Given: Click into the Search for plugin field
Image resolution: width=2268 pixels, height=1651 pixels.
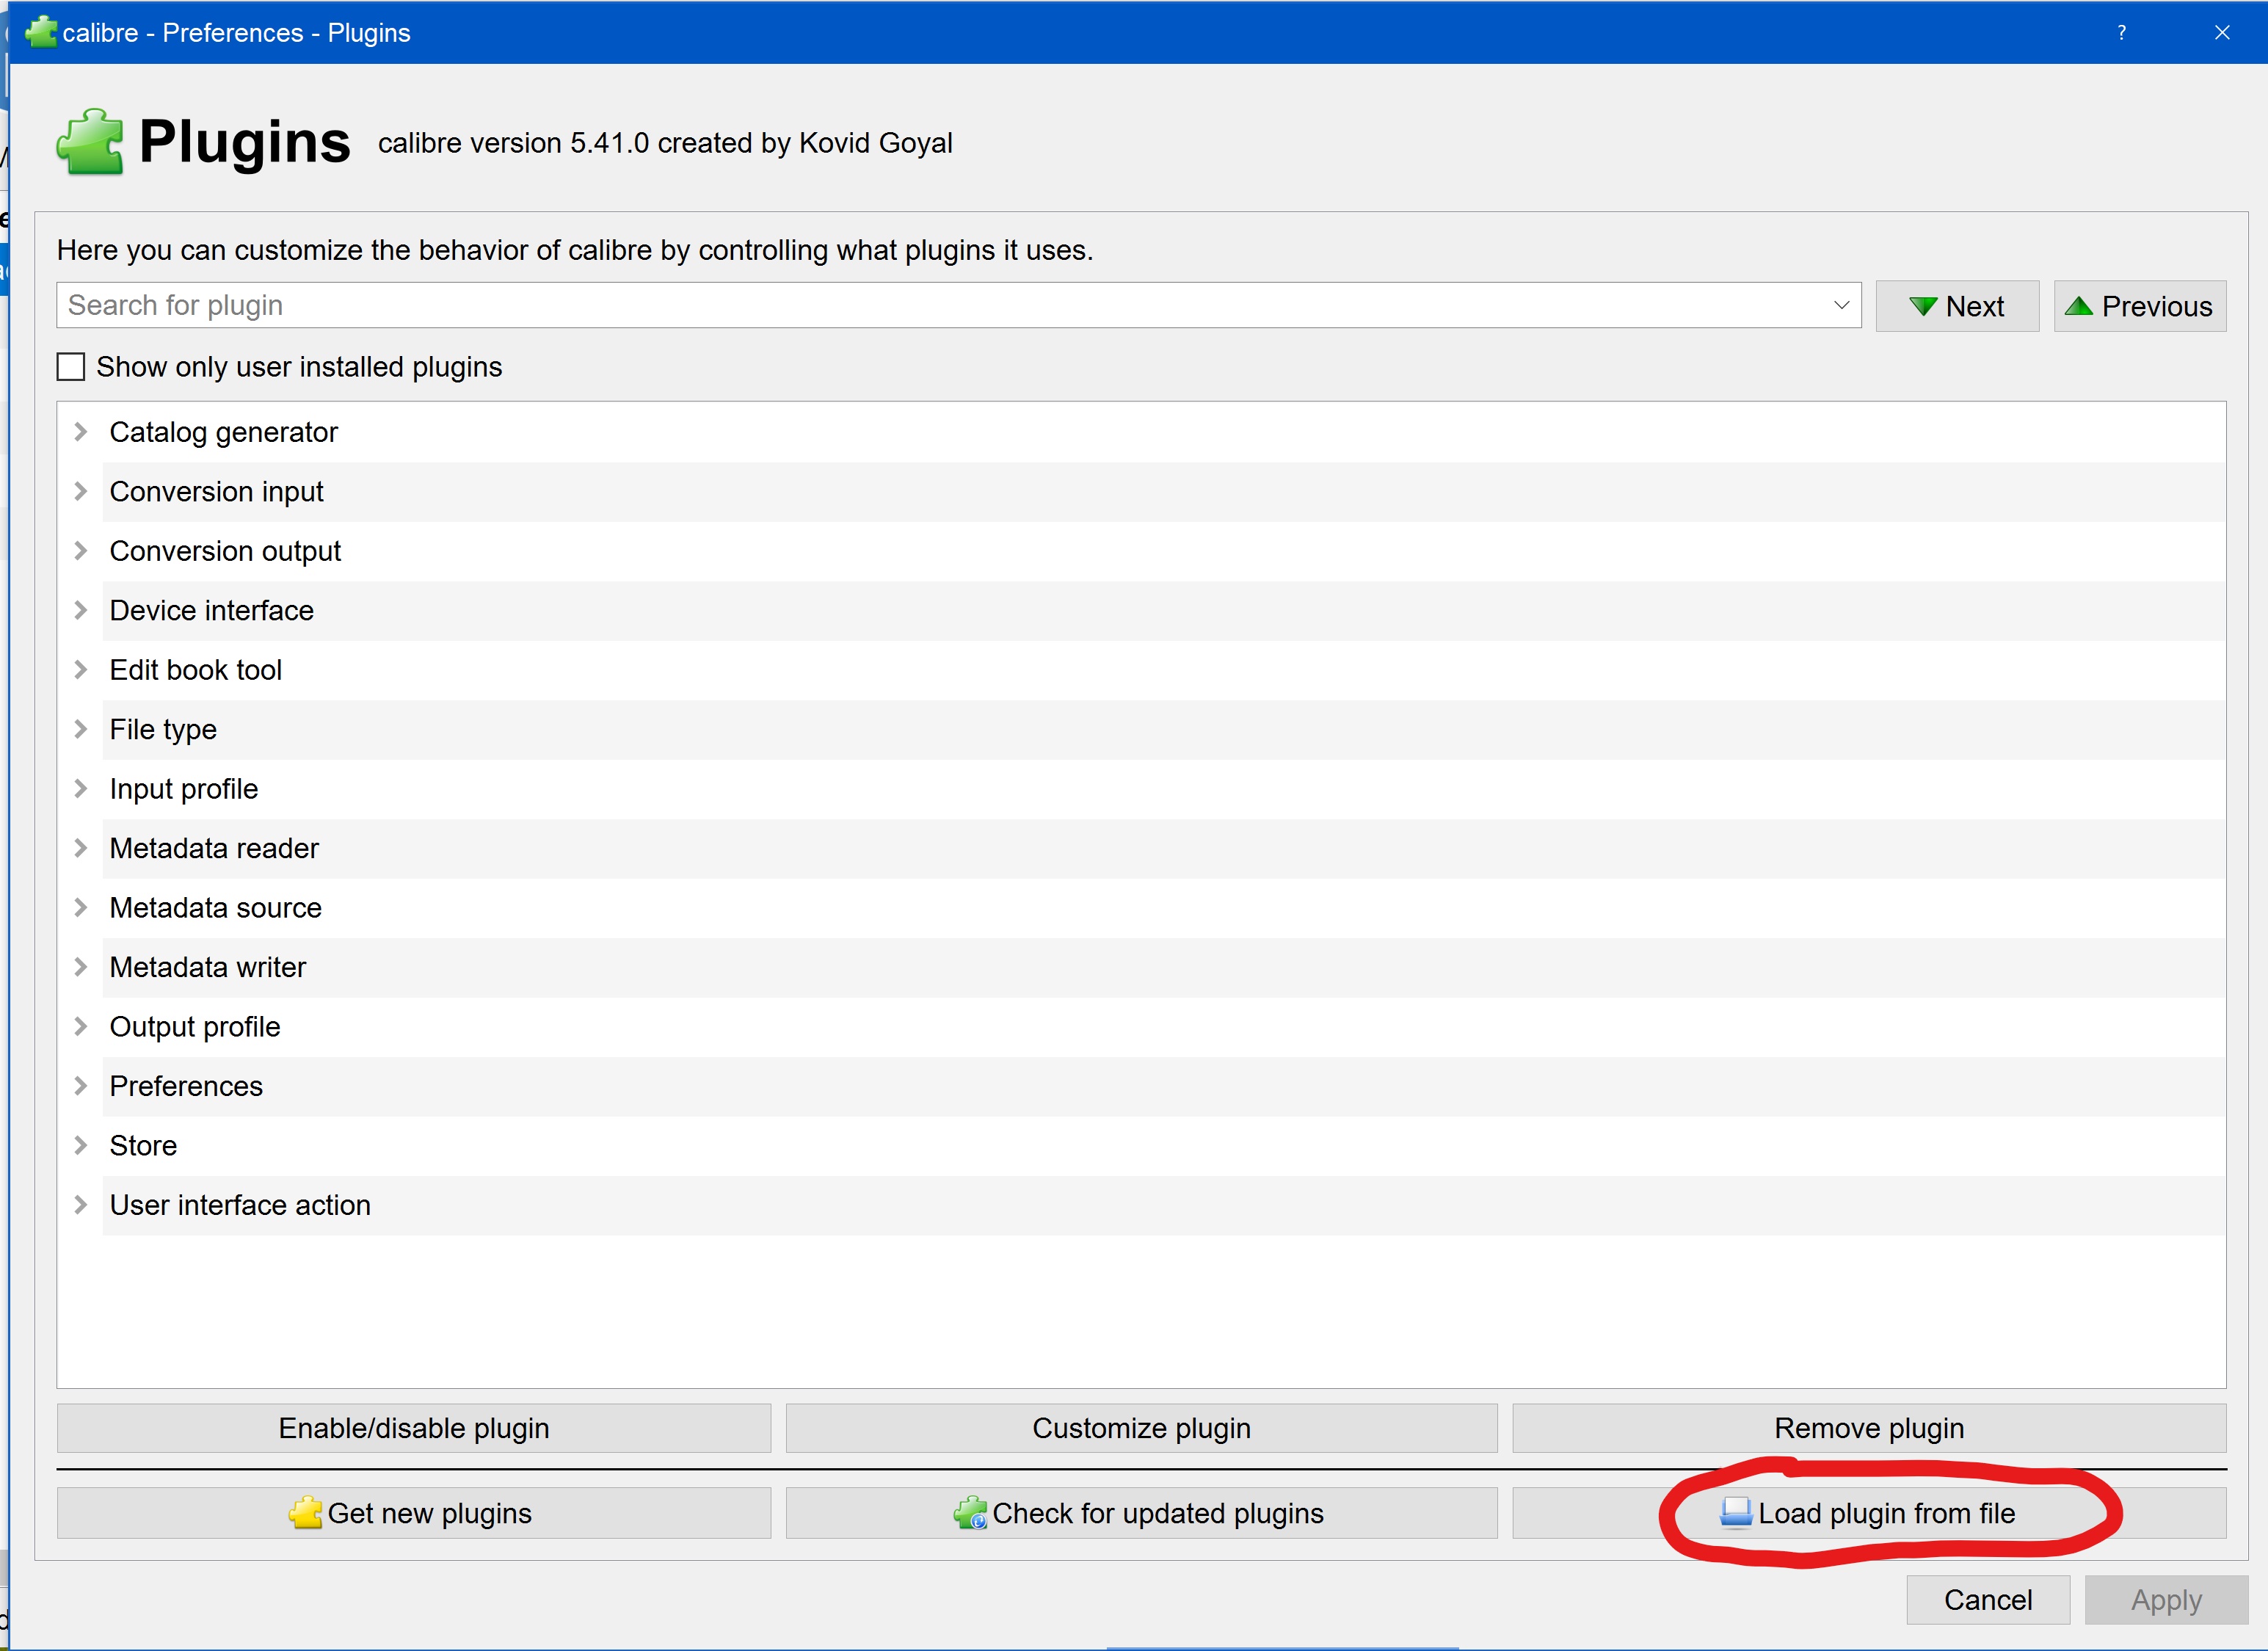Looking at the screenshot, I should click(900, 305).
